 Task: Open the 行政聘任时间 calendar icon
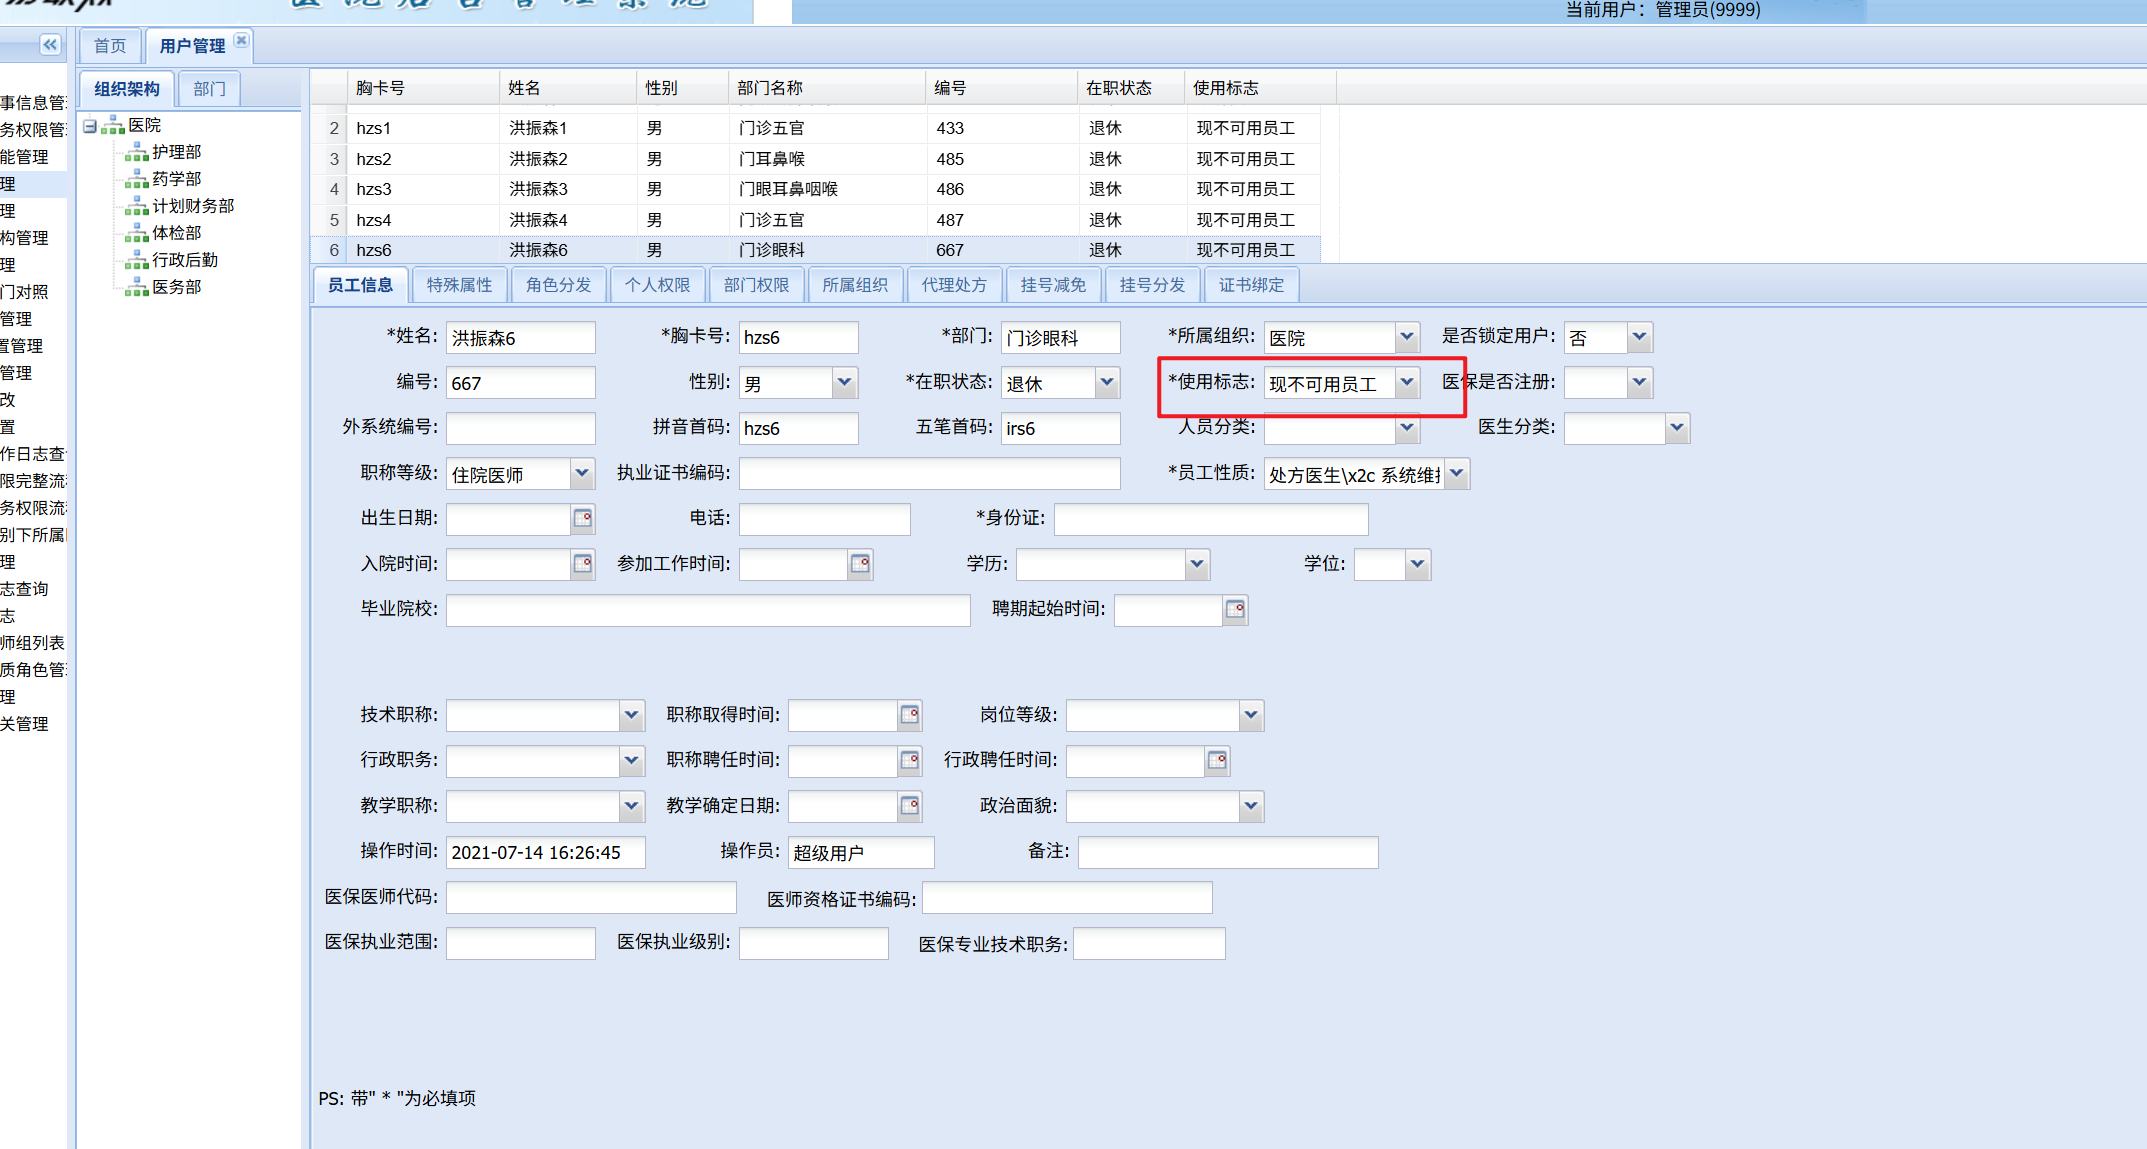(1216, 760)
